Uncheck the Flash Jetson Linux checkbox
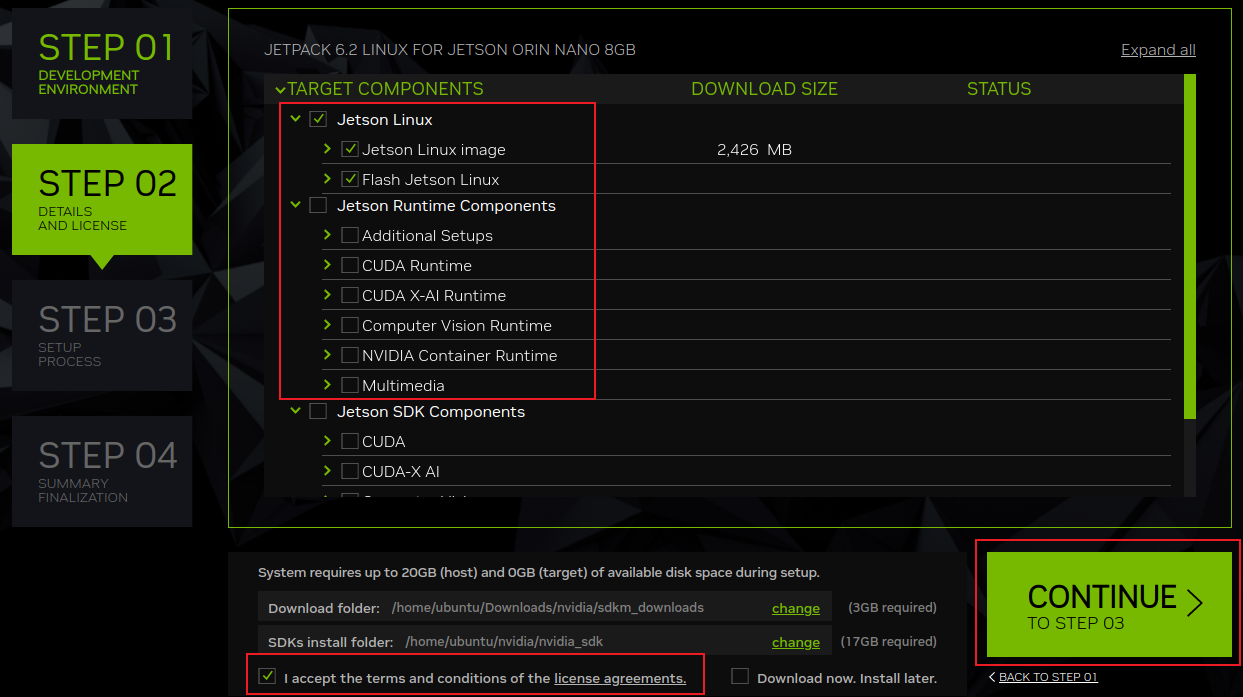The image size is (1243, 697). click(x=350, y=179)
